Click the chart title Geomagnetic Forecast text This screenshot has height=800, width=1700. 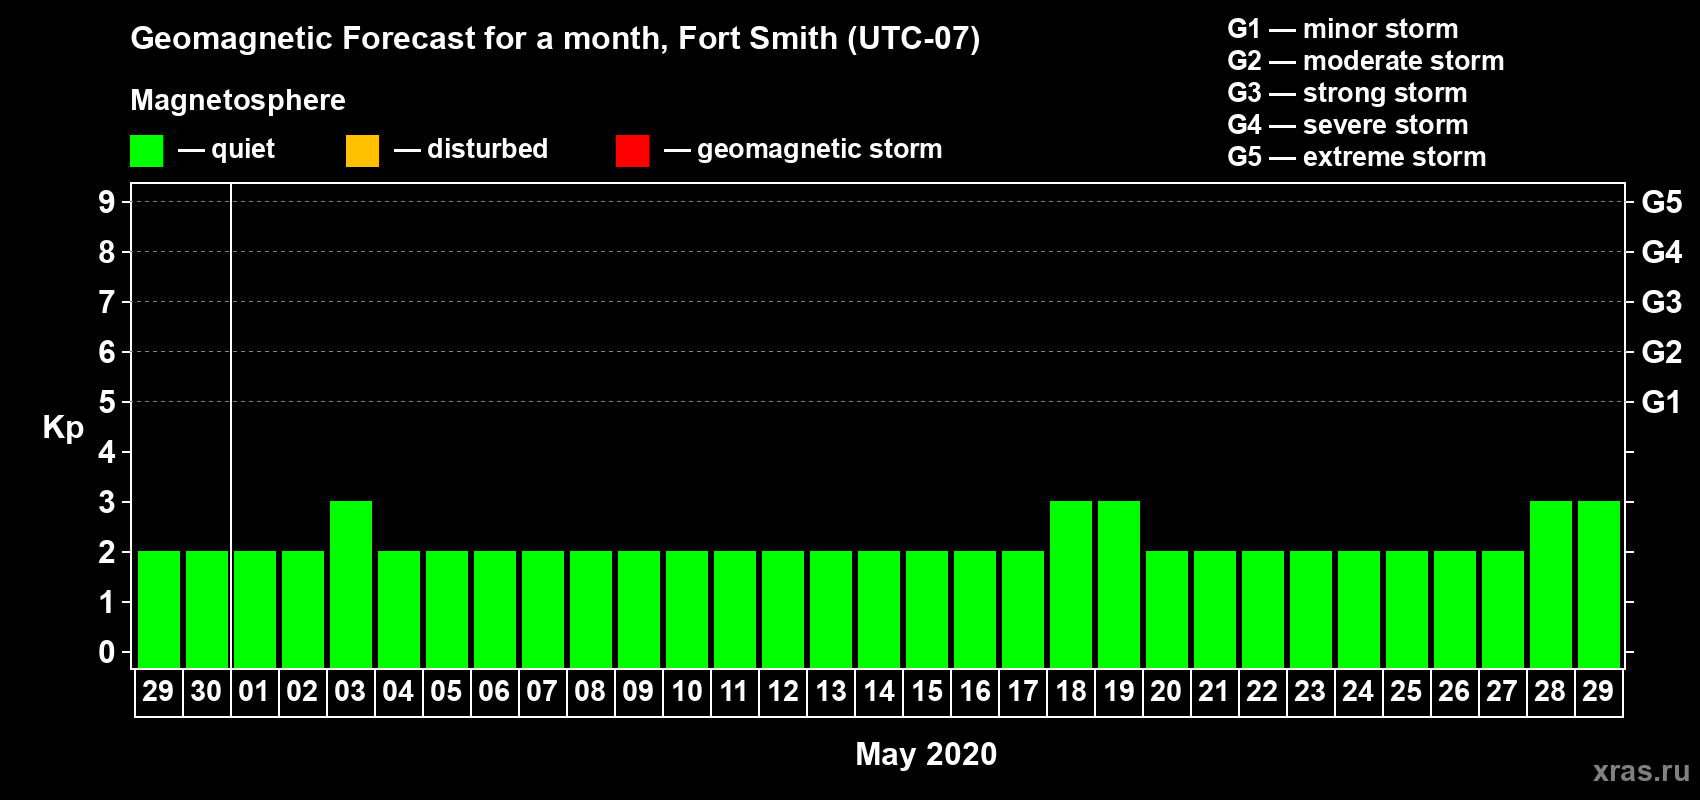point(555,38)
